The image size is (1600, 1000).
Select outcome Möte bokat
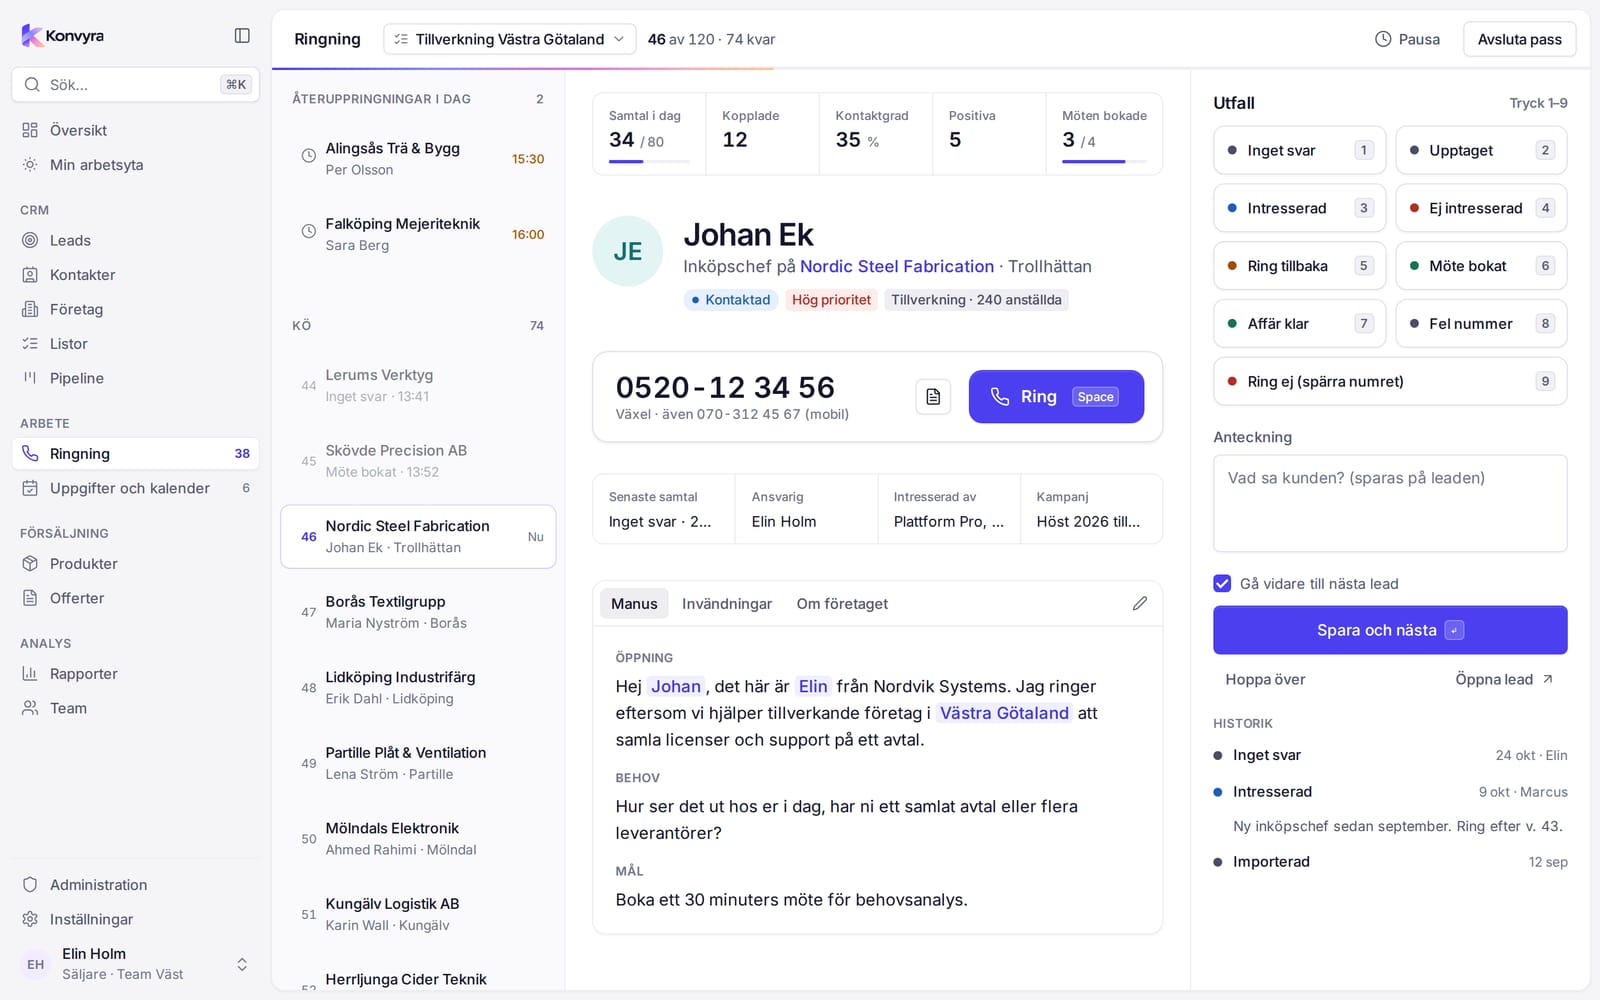(1481, 266)
